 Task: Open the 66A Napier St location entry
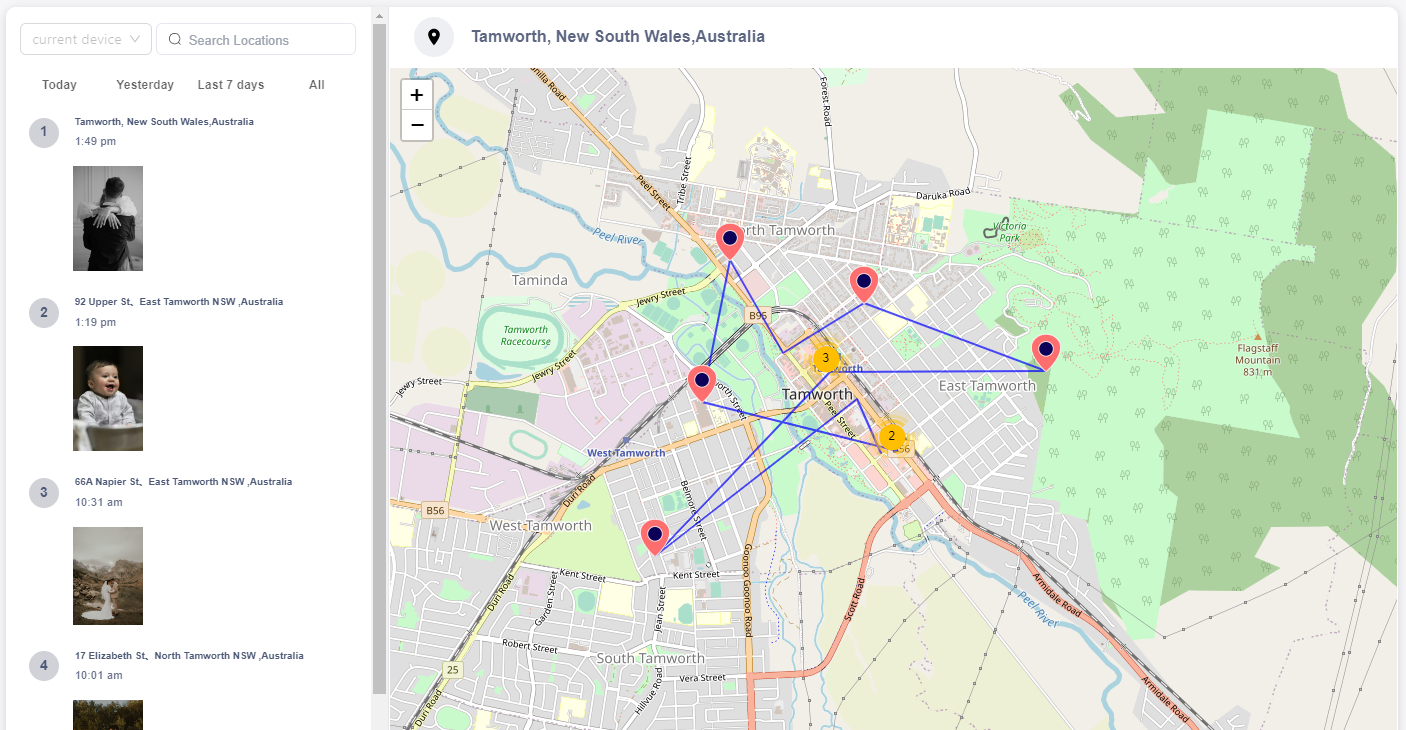pos(184,481)
